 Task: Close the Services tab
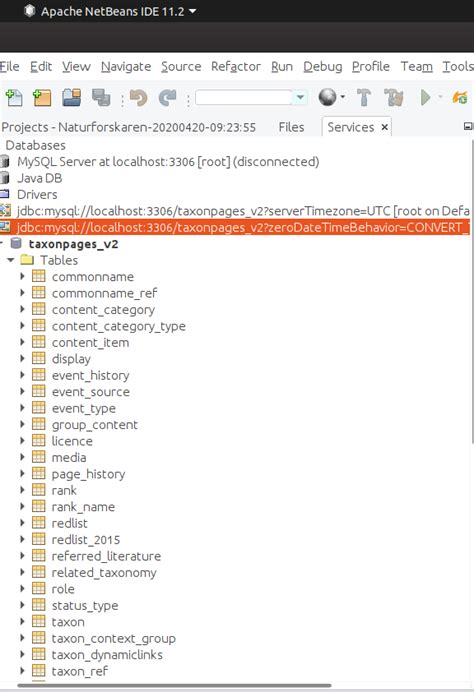pos(384,127)
